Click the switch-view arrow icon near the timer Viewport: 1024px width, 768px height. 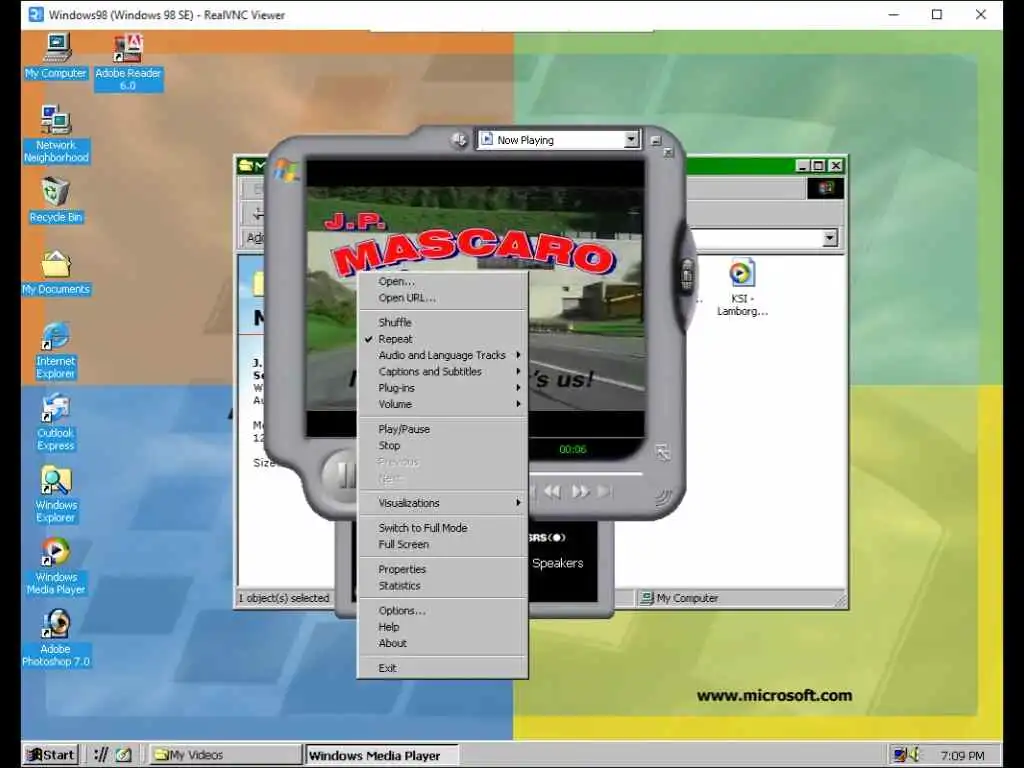pyautogui.click(x=662, y=452)
